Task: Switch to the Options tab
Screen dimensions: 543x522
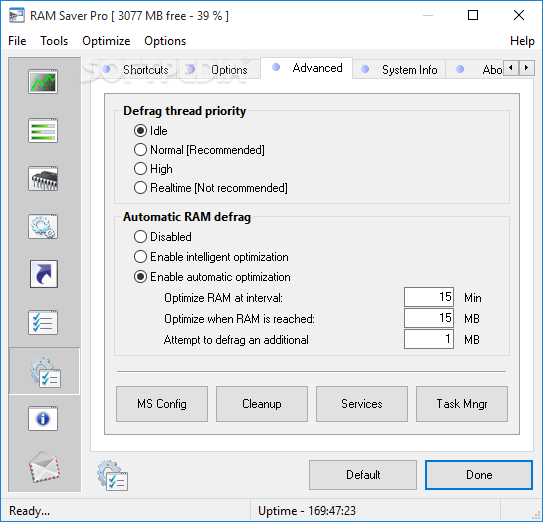Action: click(219, 70)
